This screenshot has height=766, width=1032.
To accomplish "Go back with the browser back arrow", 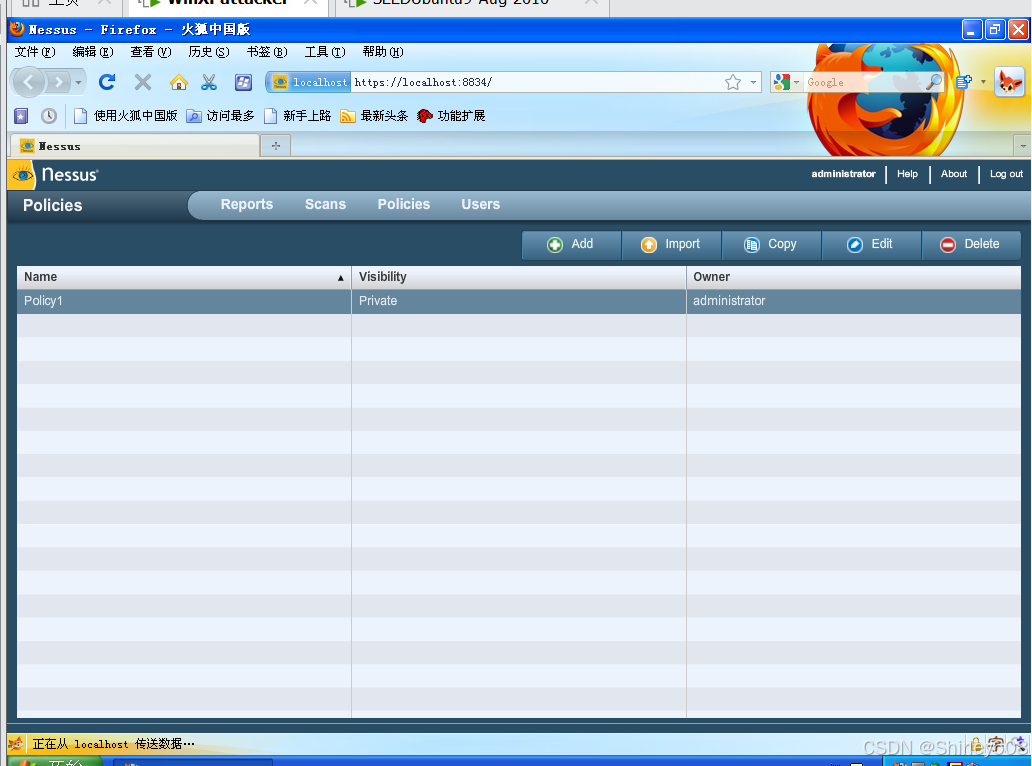I will 29,82.
